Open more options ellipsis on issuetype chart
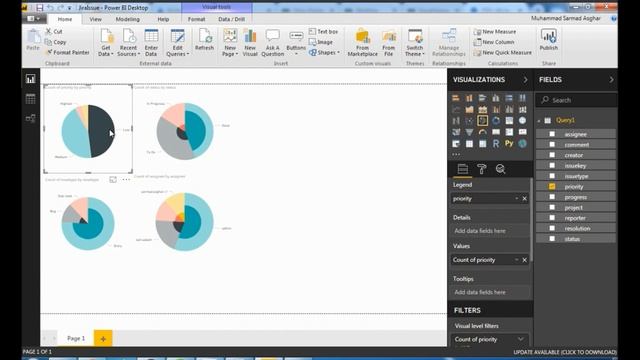 pos(126,180)
